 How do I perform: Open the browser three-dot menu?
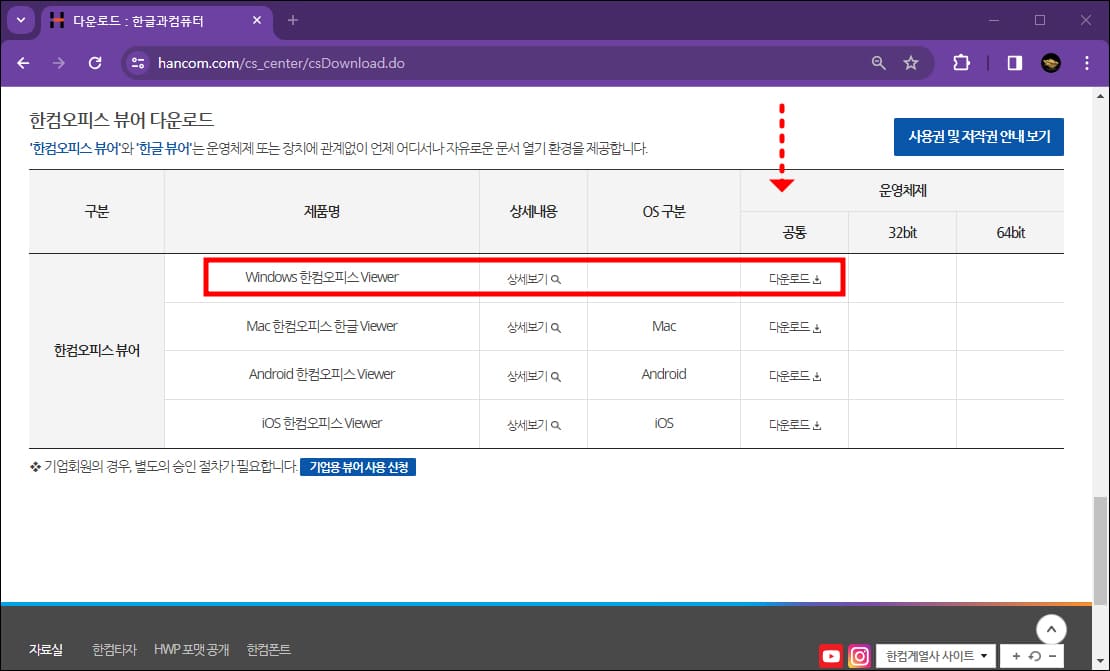coord(1087,62)
